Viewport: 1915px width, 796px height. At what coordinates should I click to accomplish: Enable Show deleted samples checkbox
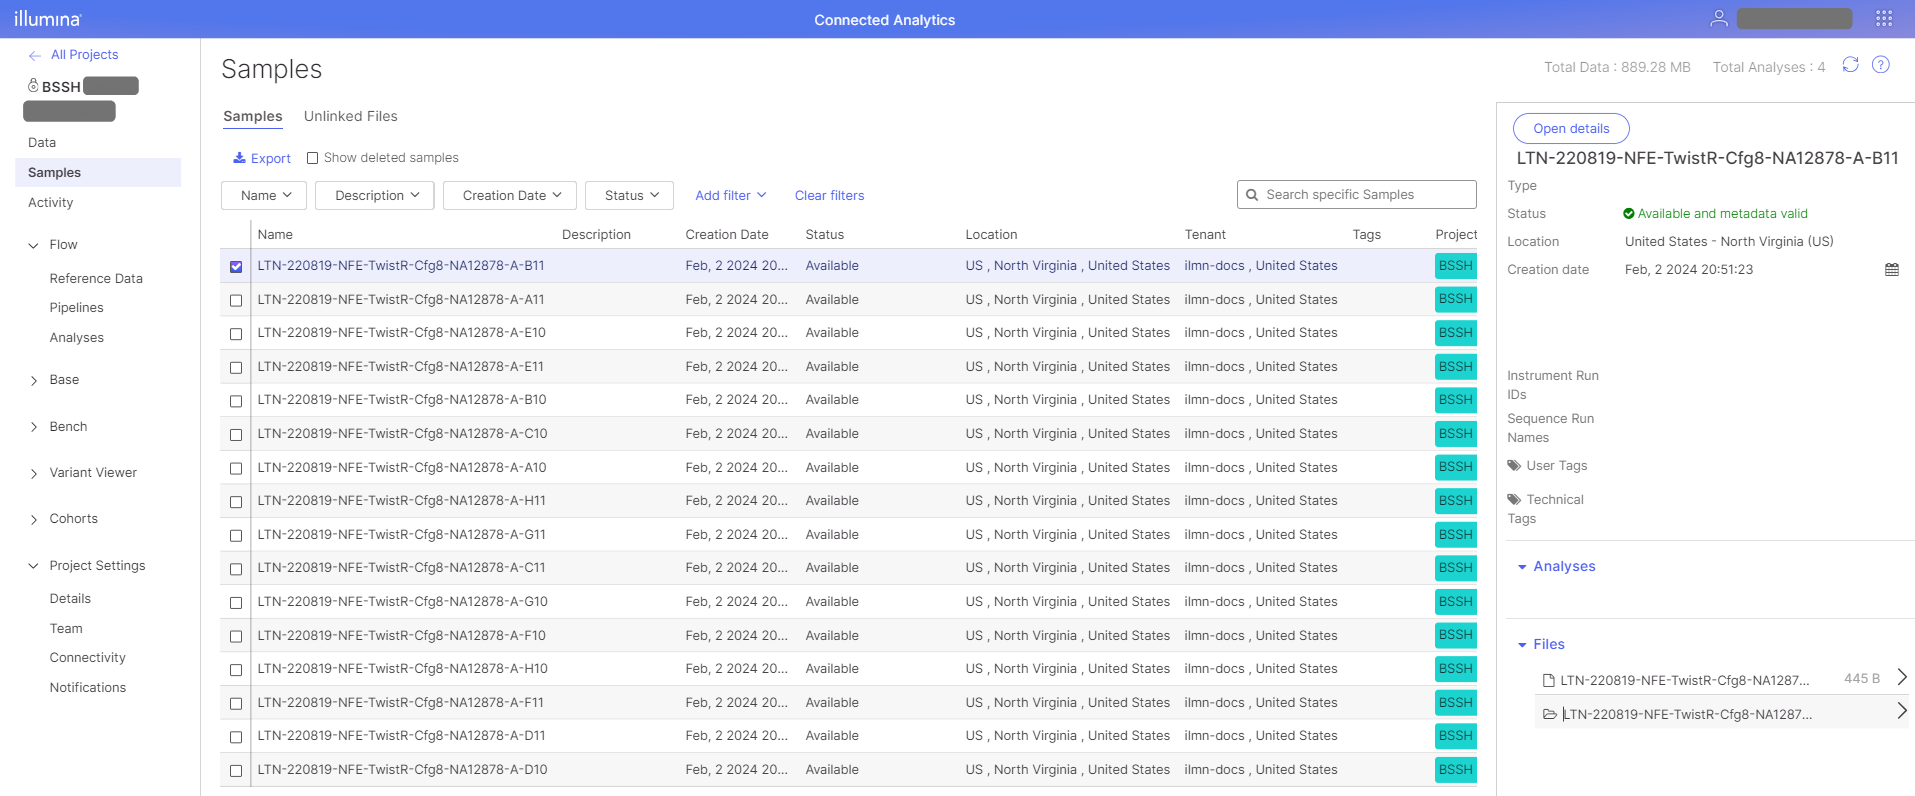(312, 158)
